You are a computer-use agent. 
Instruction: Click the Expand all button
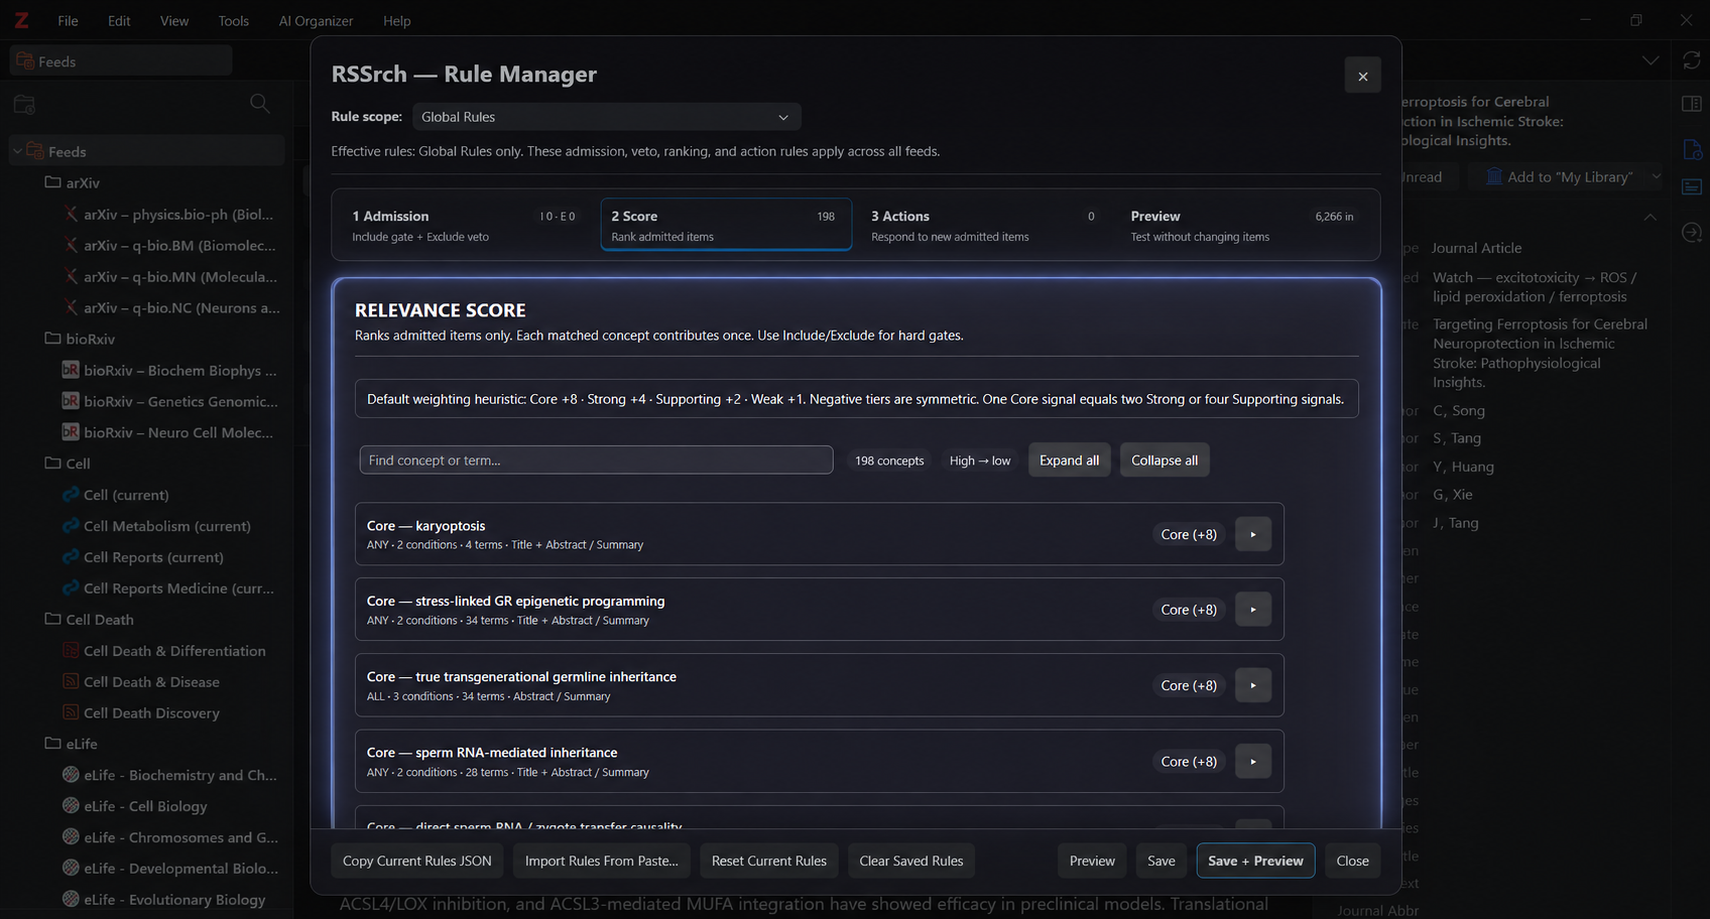1069,460
